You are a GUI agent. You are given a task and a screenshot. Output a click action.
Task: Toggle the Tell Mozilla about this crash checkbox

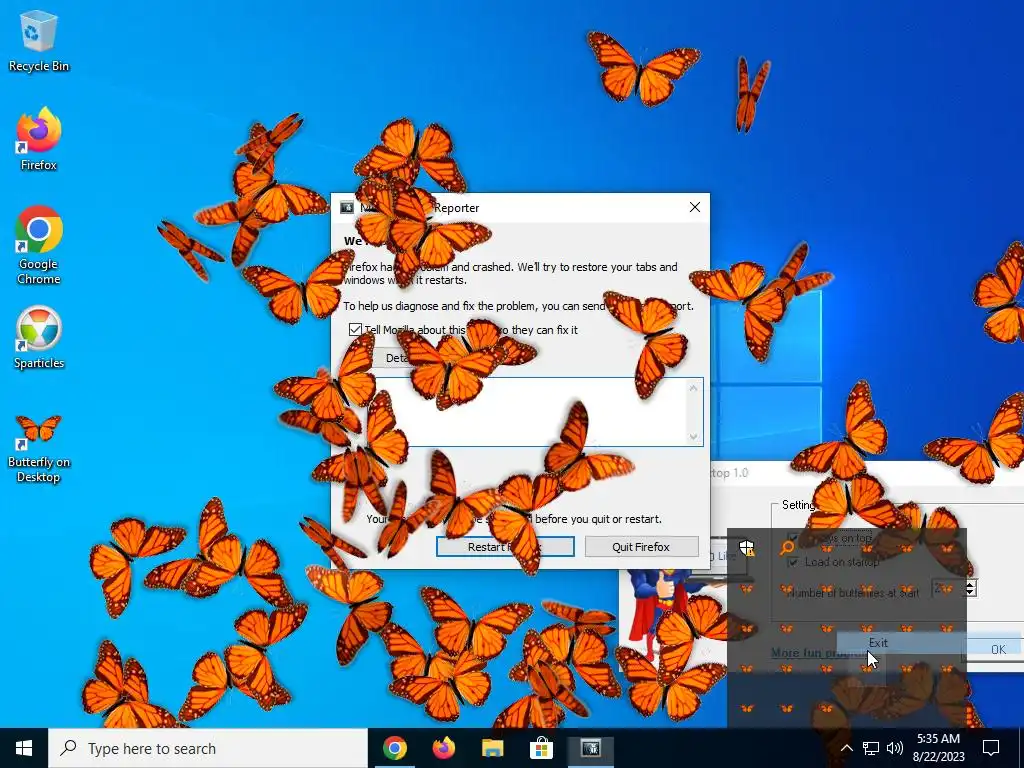coord(355,330)
